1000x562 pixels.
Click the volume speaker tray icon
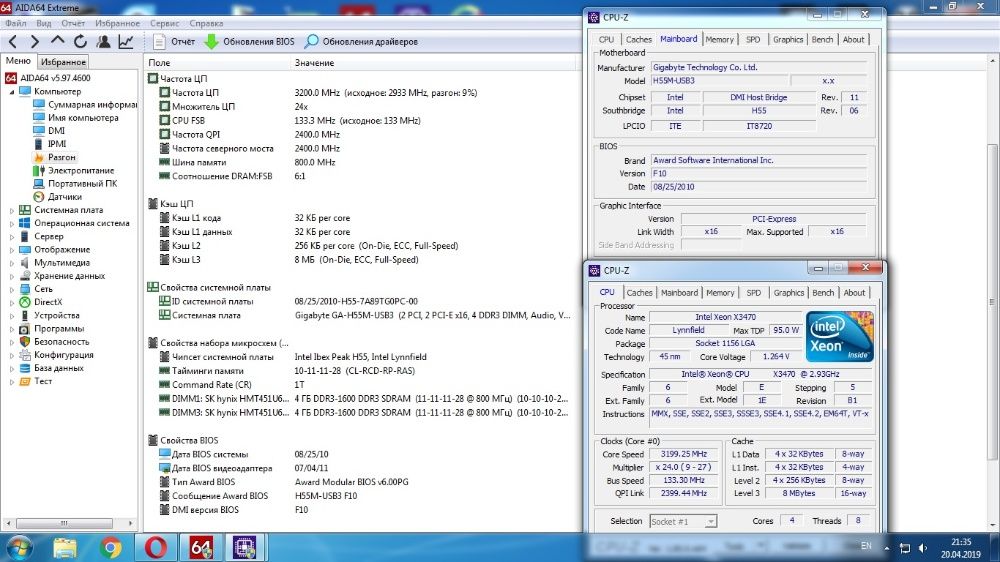coord(923,548)
